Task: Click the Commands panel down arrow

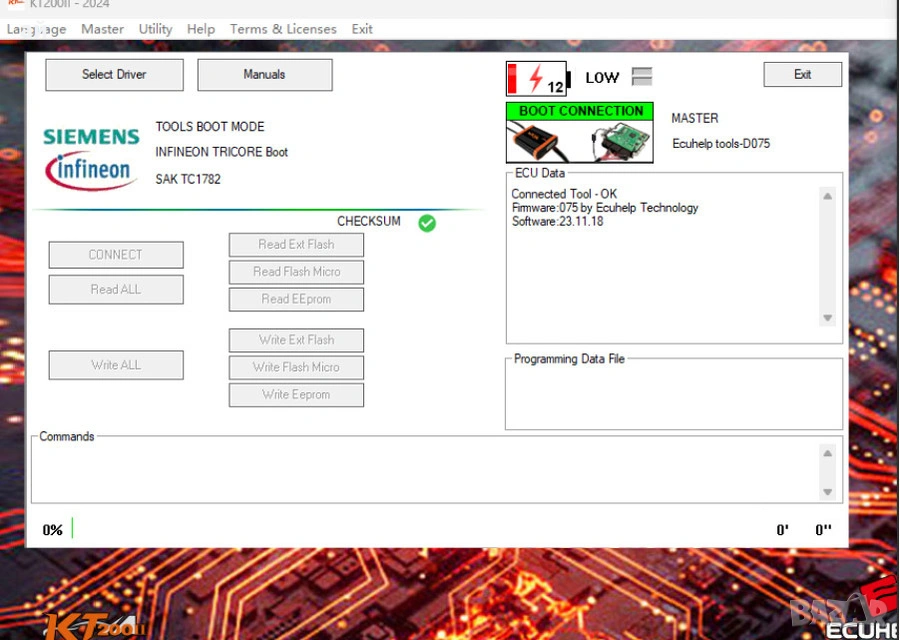Action: tap(827, 492)
